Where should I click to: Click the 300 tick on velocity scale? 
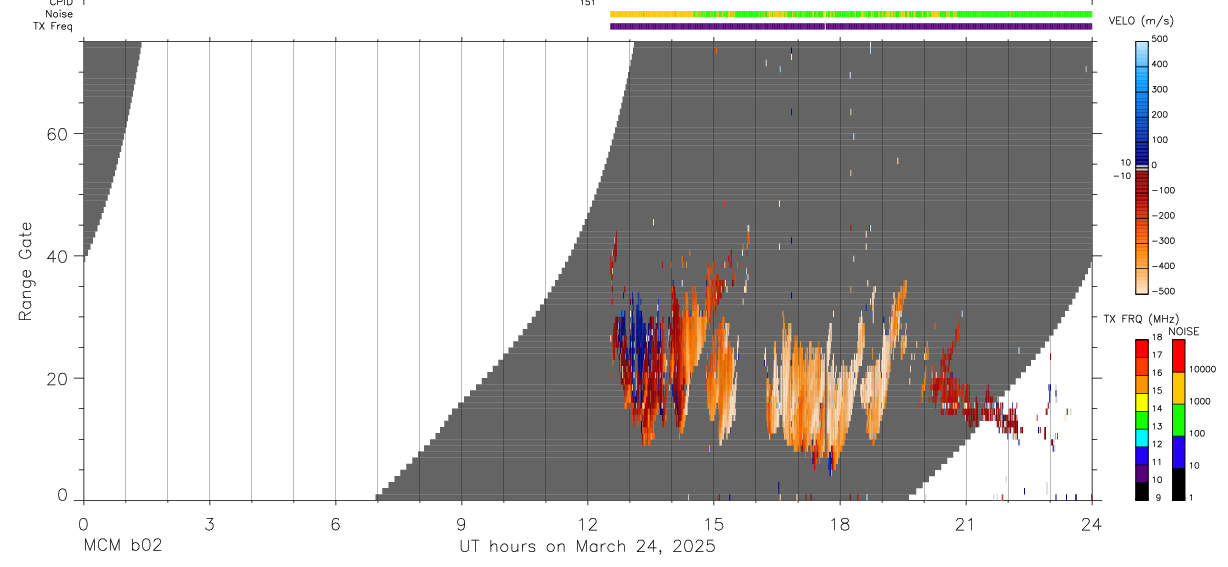click(x=1161, y=90)
